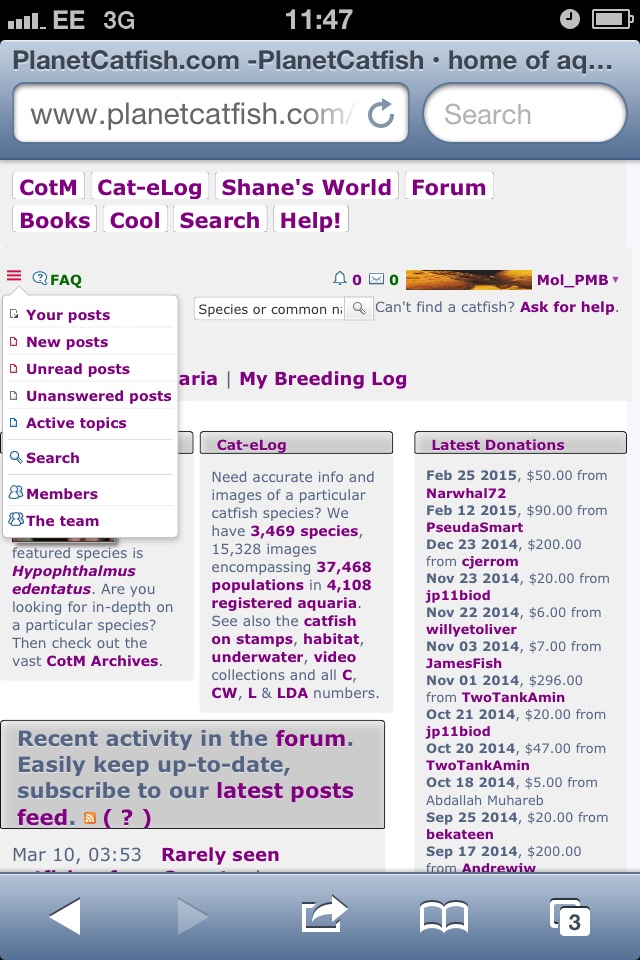Click the species search magnifier button

pyautogui.click(x=359, y=309)
